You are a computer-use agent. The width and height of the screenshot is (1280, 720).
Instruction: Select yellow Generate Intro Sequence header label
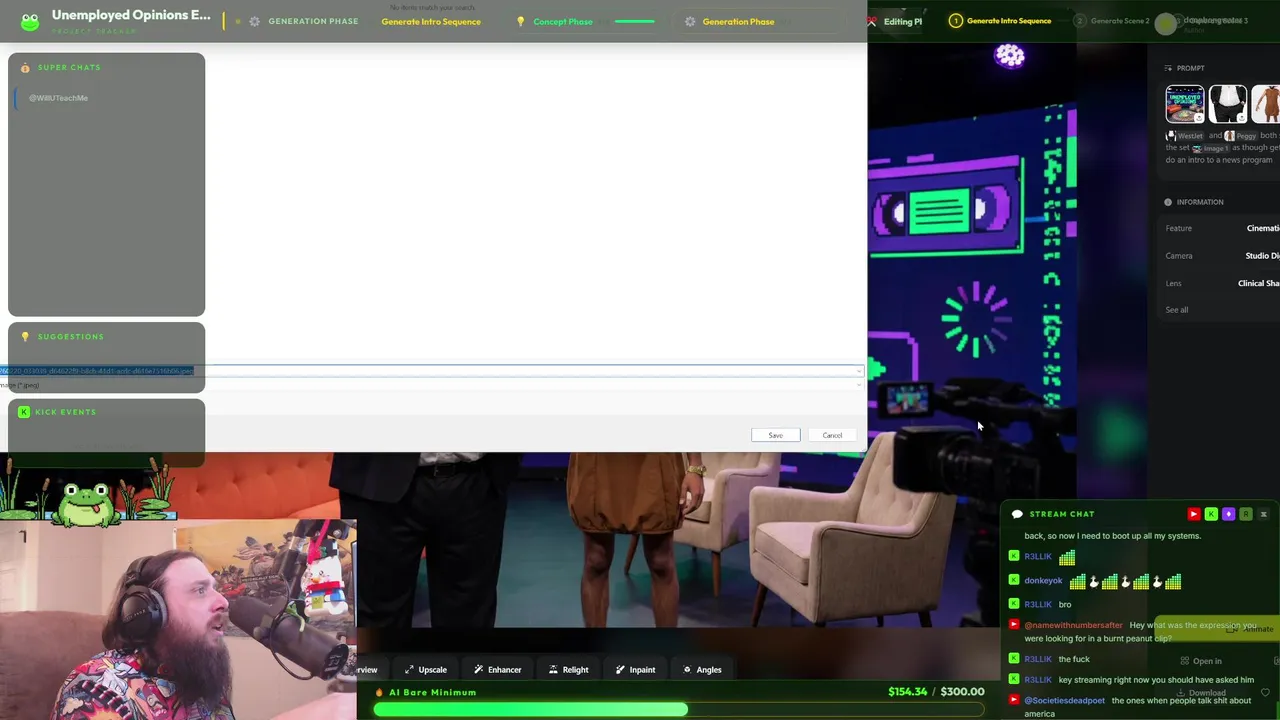(x=431, y=21)
